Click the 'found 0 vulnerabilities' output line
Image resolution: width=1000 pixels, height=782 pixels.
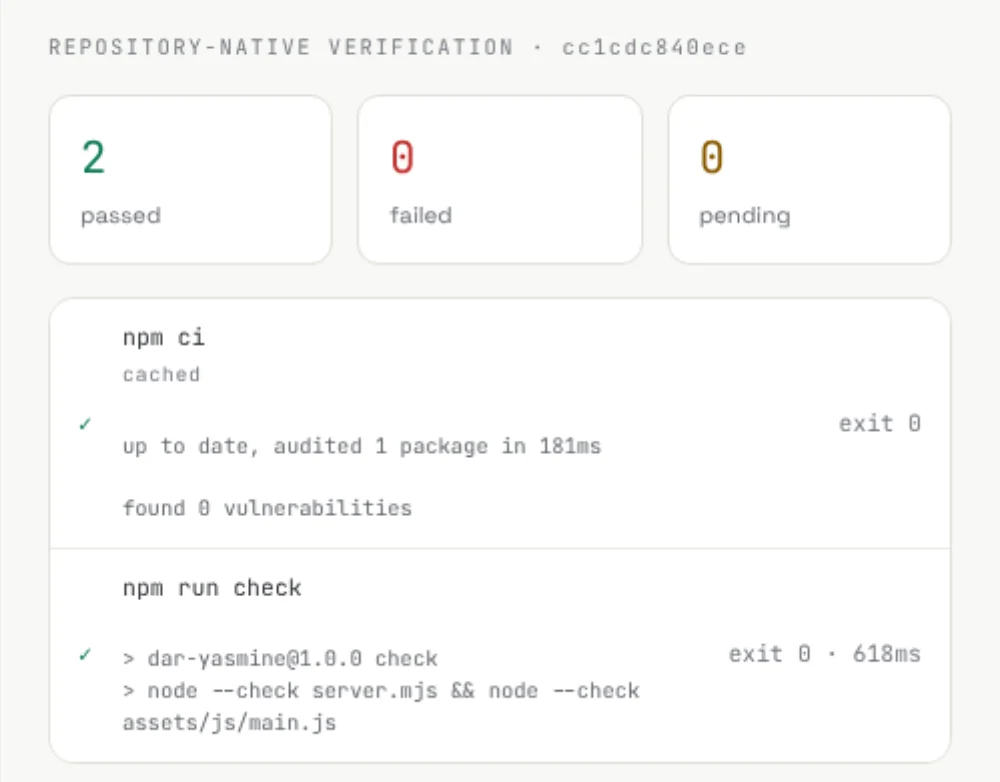pyautogui.click(x=267, y=508)
